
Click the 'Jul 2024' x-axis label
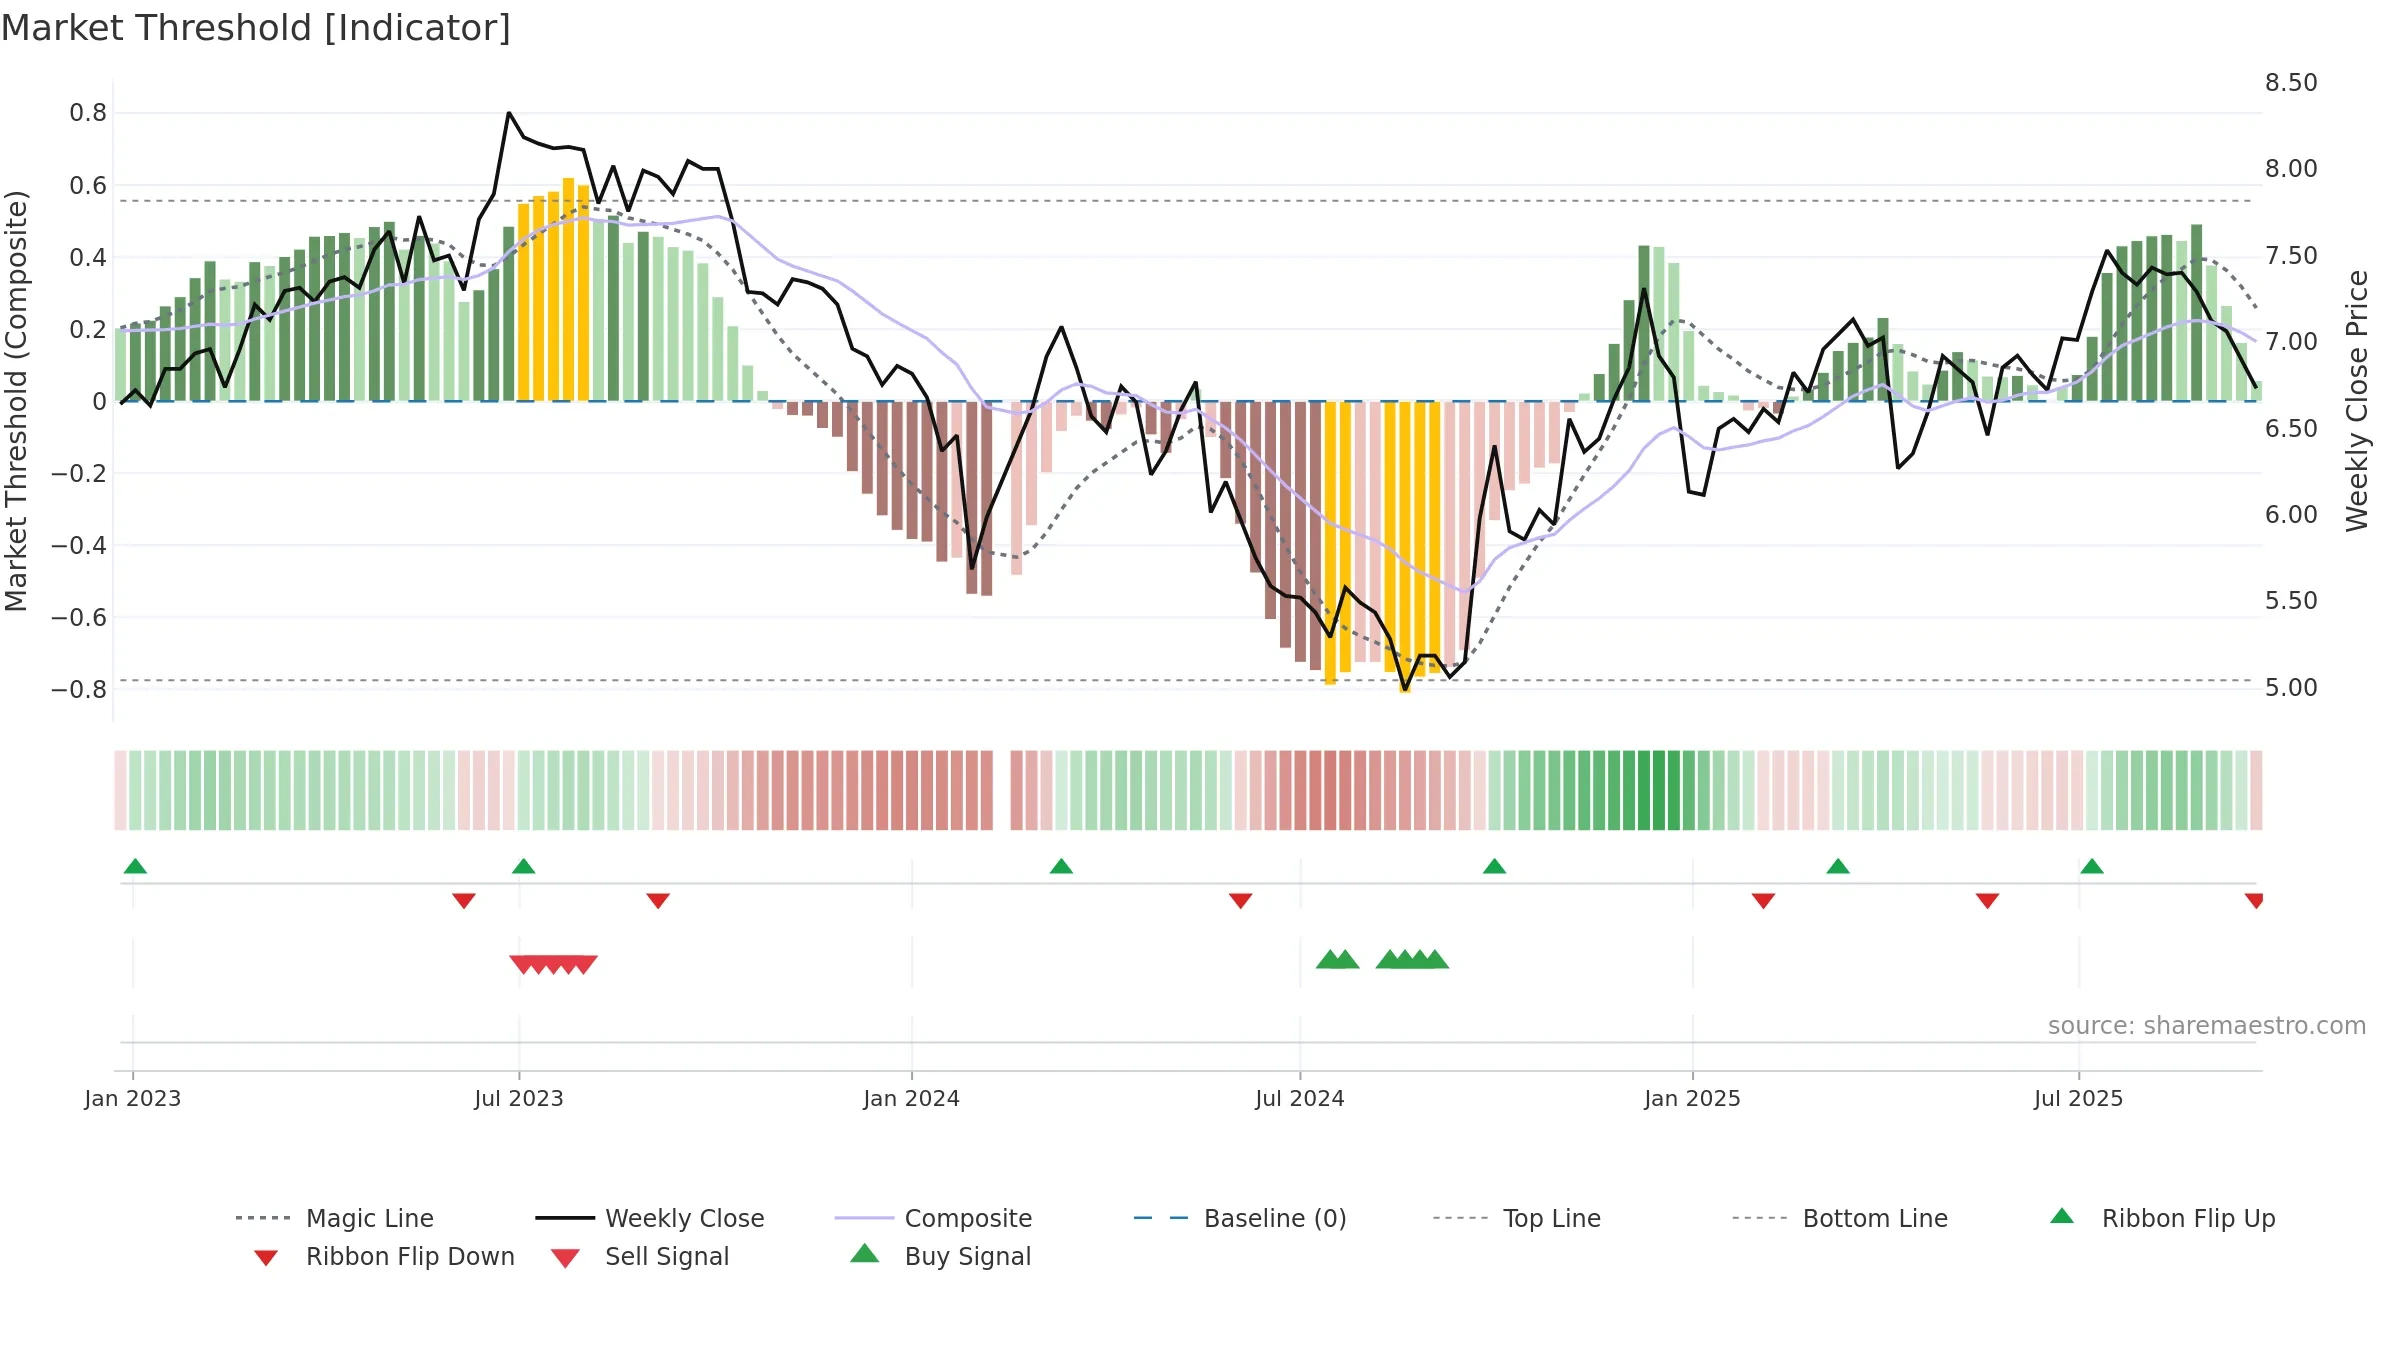(1300, 1099)
